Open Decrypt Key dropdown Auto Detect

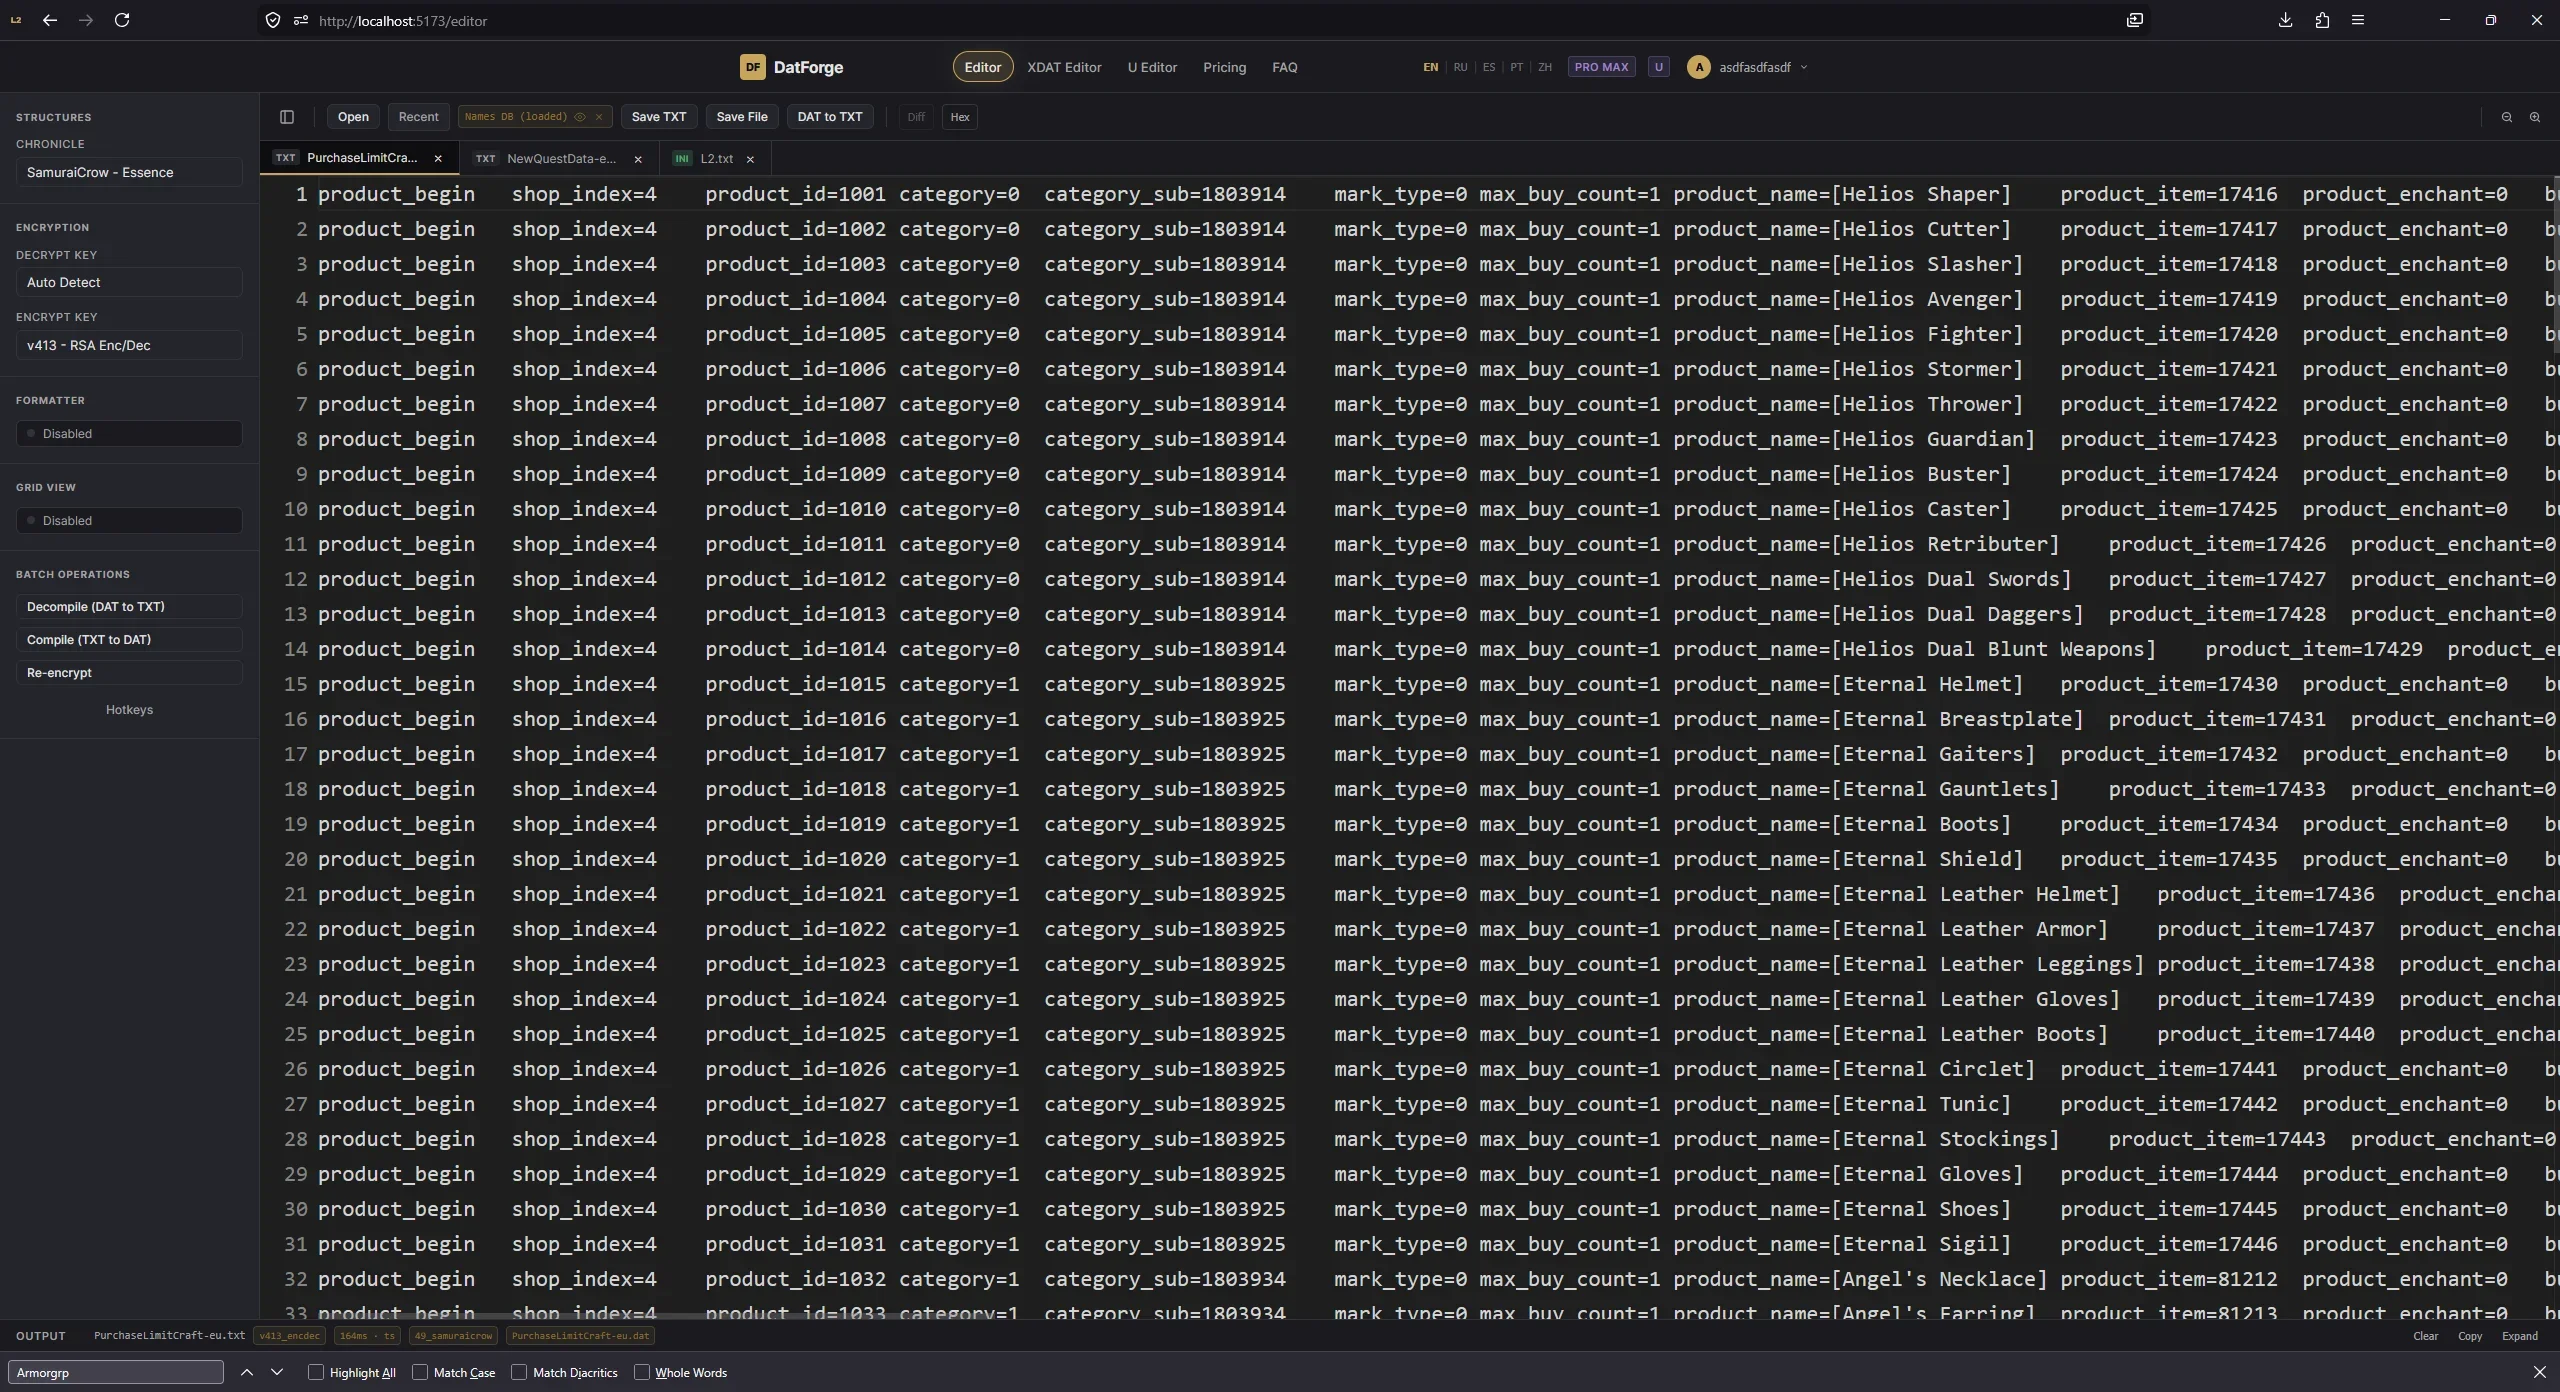tap(129, 282)
